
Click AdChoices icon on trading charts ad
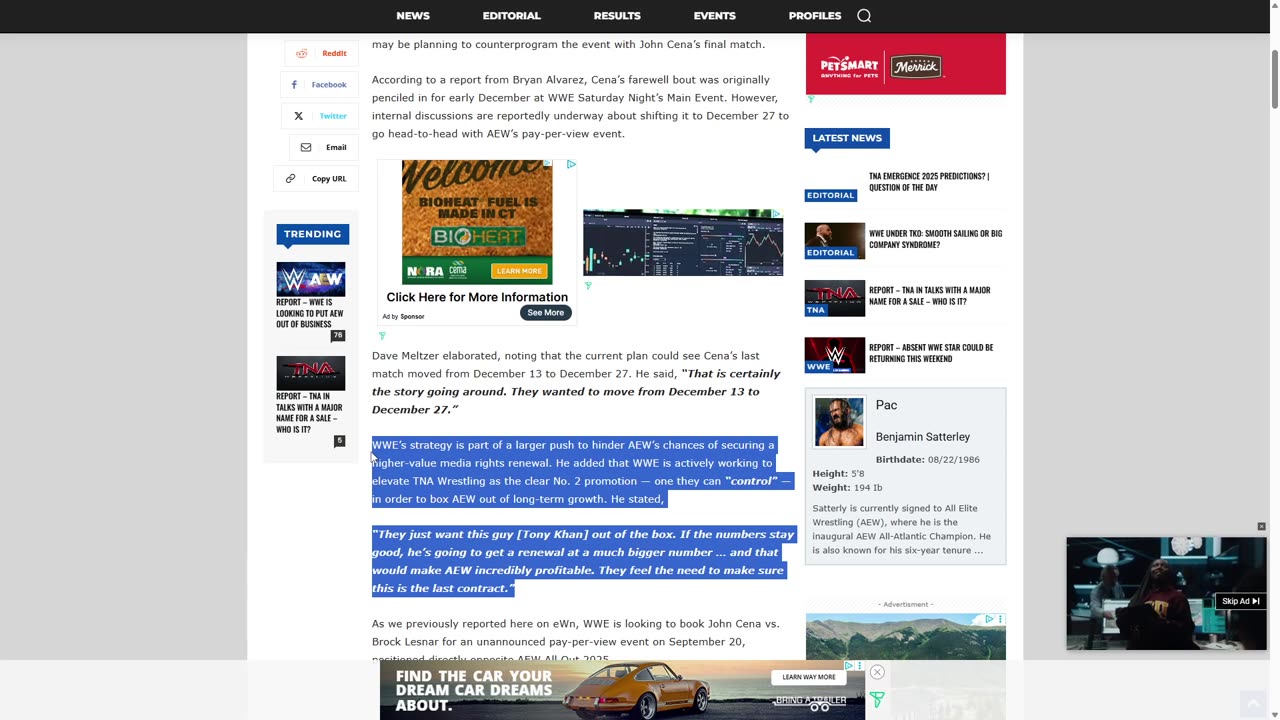(x=776, y=214)
